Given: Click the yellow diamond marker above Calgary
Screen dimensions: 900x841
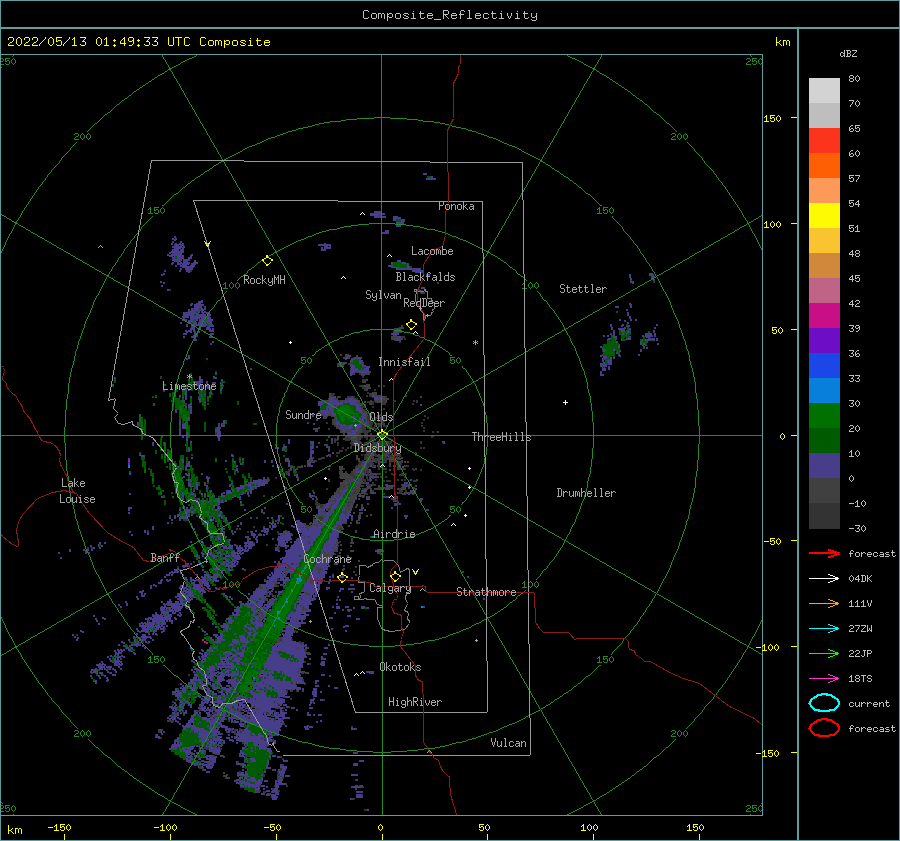Looking at the screenshot, I should (x=395, y=576).
